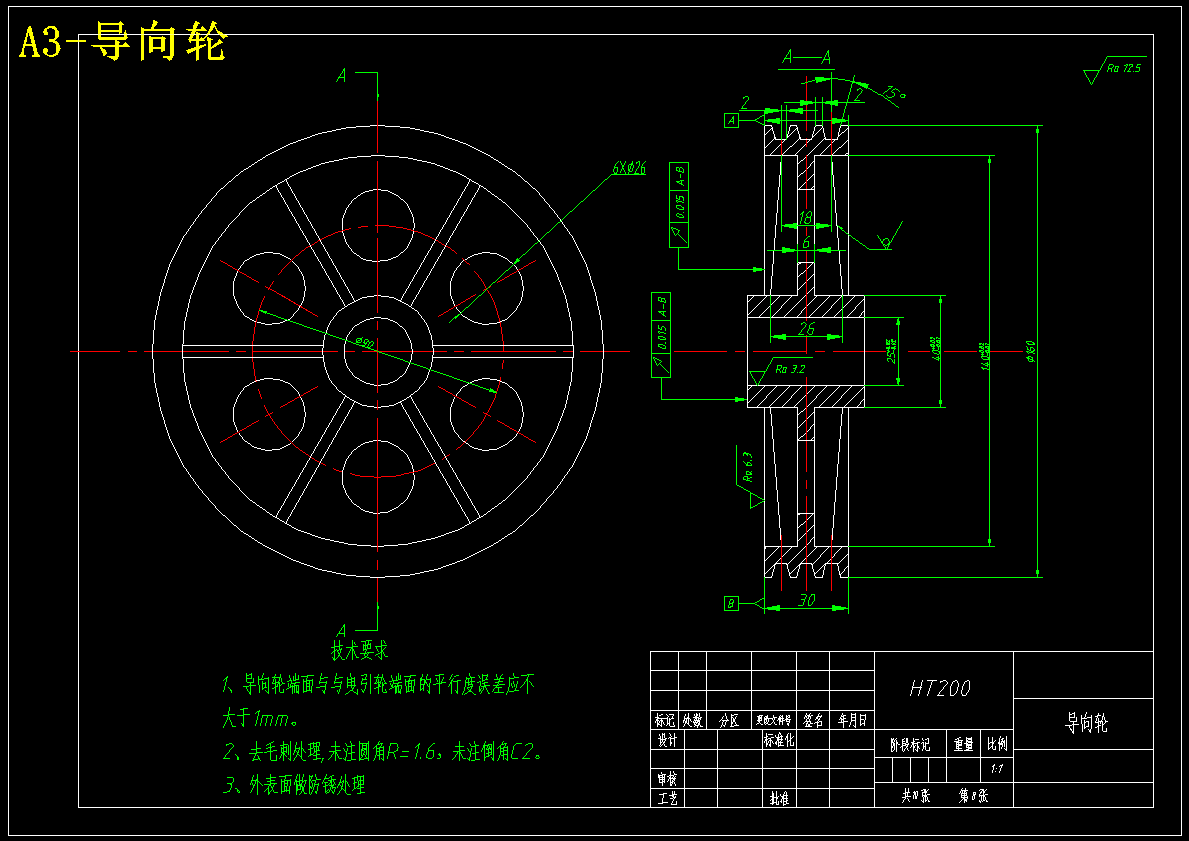Select the '6' web thickness dimension
Viewport: 1189px width, 841px height.
(806, 242)
